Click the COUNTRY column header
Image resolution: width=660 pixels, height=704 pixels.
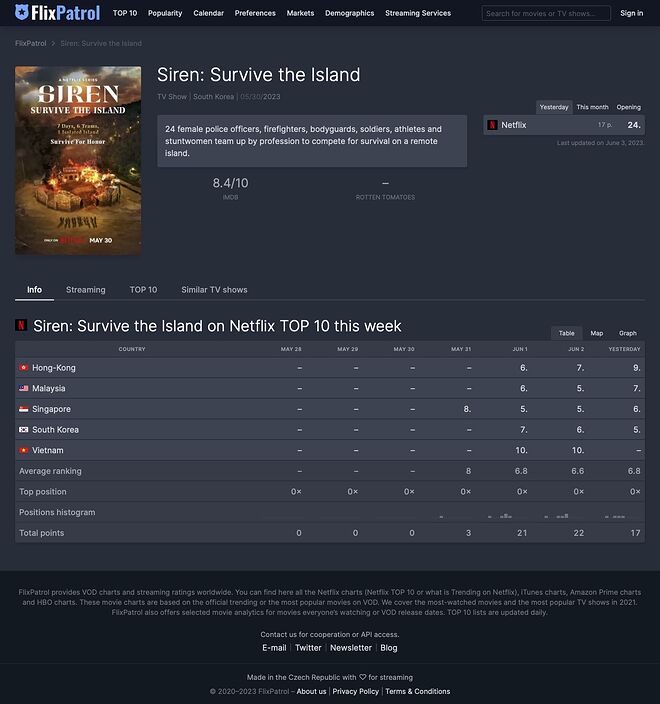tap(132, 349)
